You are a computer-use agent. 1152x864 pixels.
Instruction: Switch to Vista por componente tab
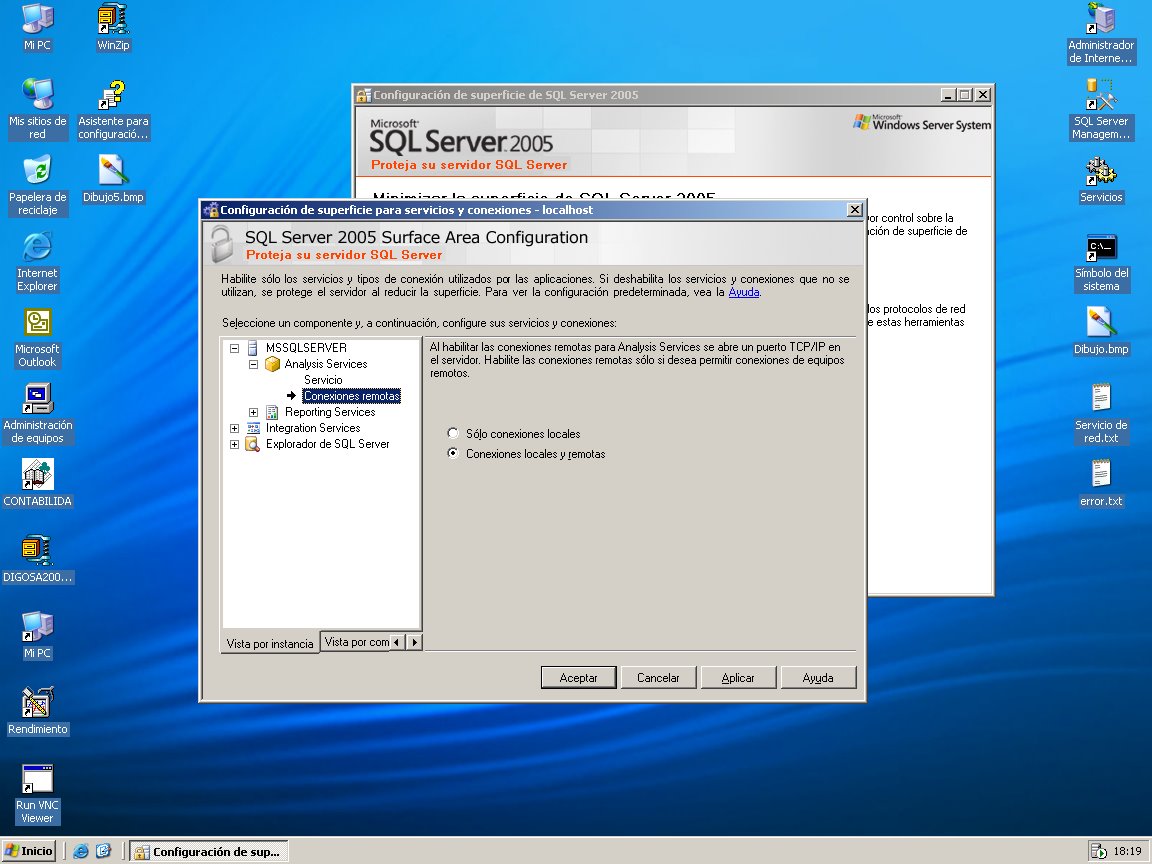point(356,642)
